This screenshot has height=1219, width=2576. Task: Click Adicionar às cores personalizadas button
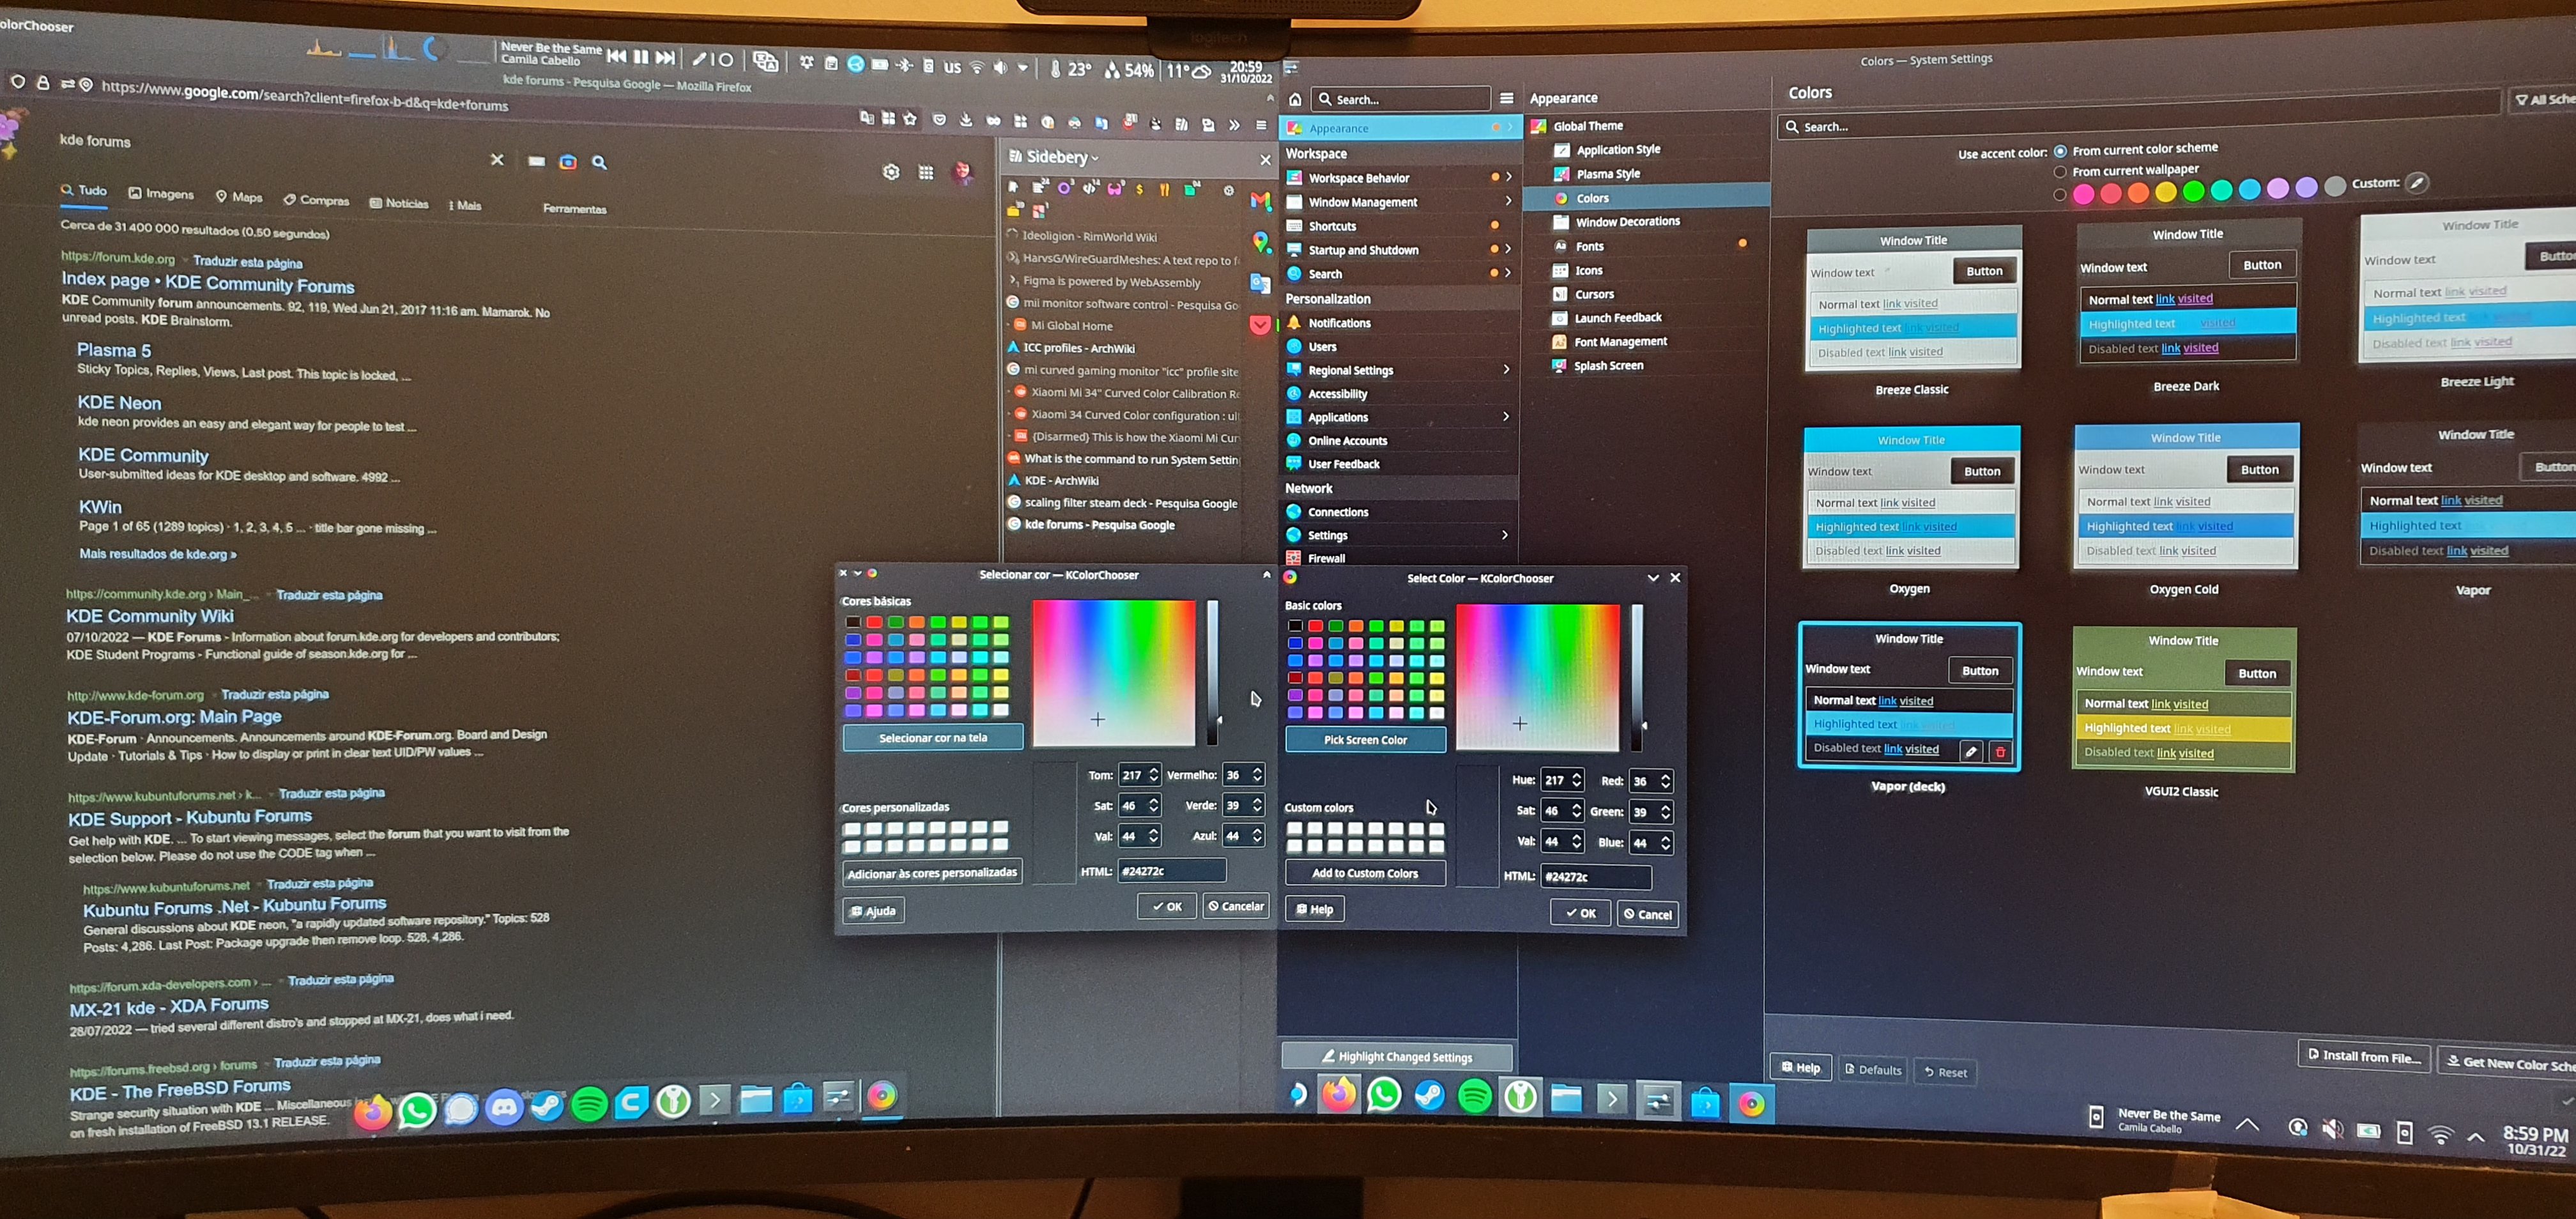(x=932, y=873)
